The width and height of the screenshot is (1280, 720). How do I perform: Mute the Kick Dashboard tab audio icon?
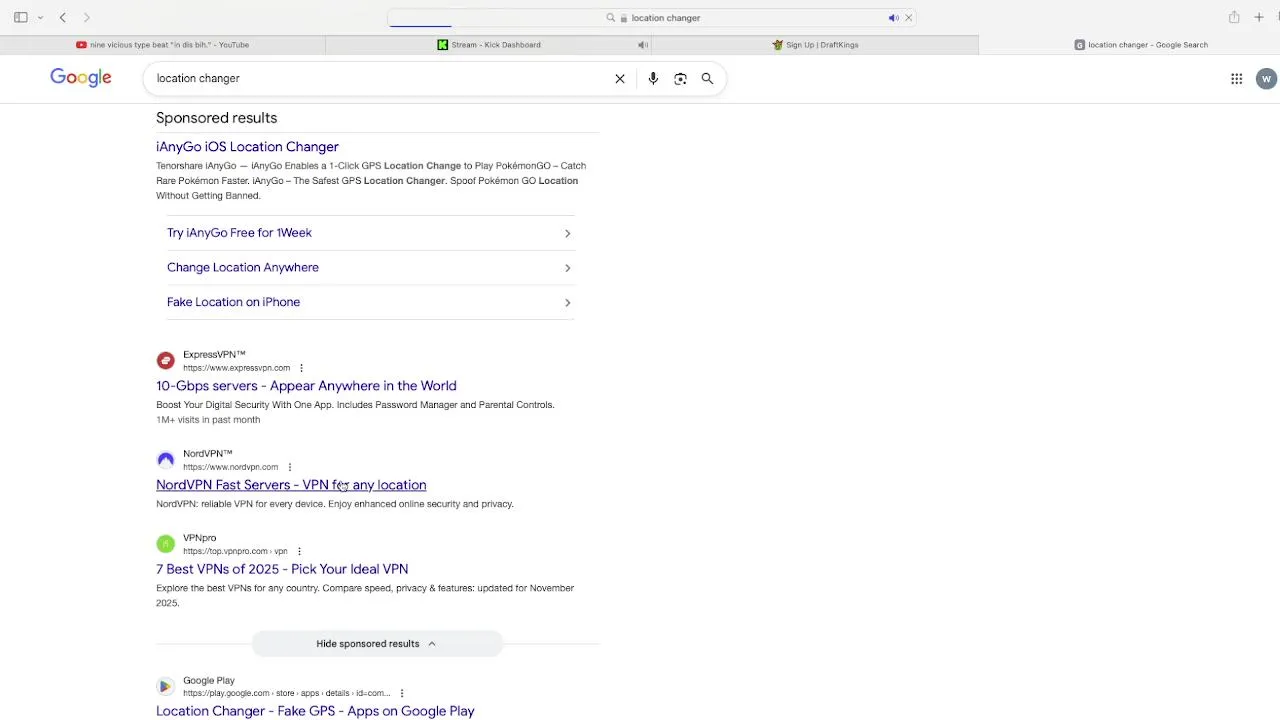(x=643, y=45)
